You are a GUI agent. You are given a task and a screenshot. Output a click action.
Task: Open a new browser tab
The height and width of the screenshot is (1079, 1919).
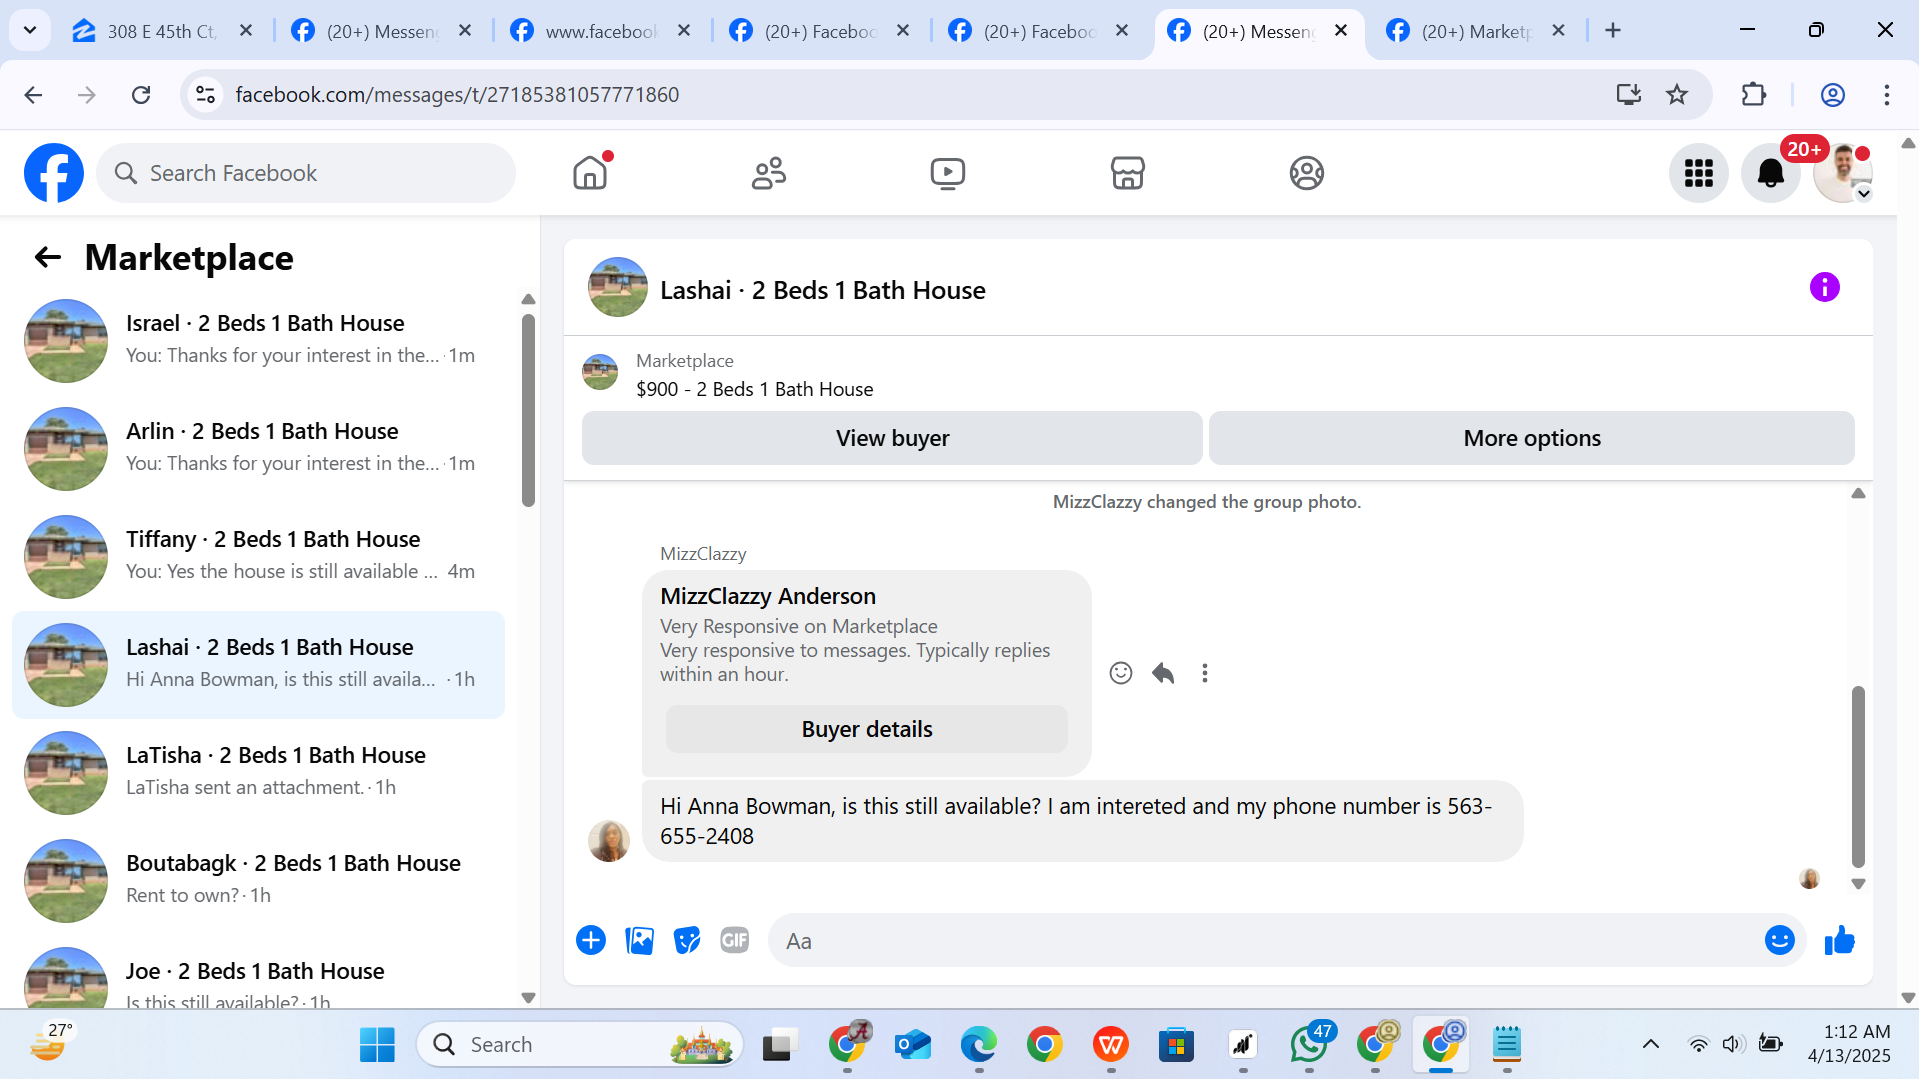click(1613, 31)
